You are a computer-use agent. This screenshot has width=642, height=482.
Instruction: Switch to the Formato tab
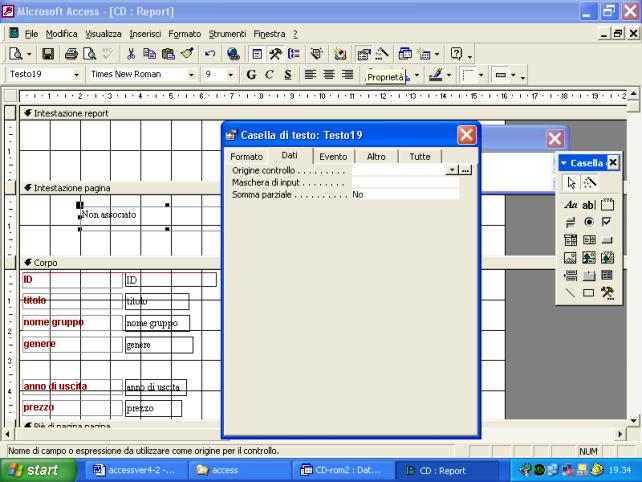pyautogui.click(x=246, y=157)
